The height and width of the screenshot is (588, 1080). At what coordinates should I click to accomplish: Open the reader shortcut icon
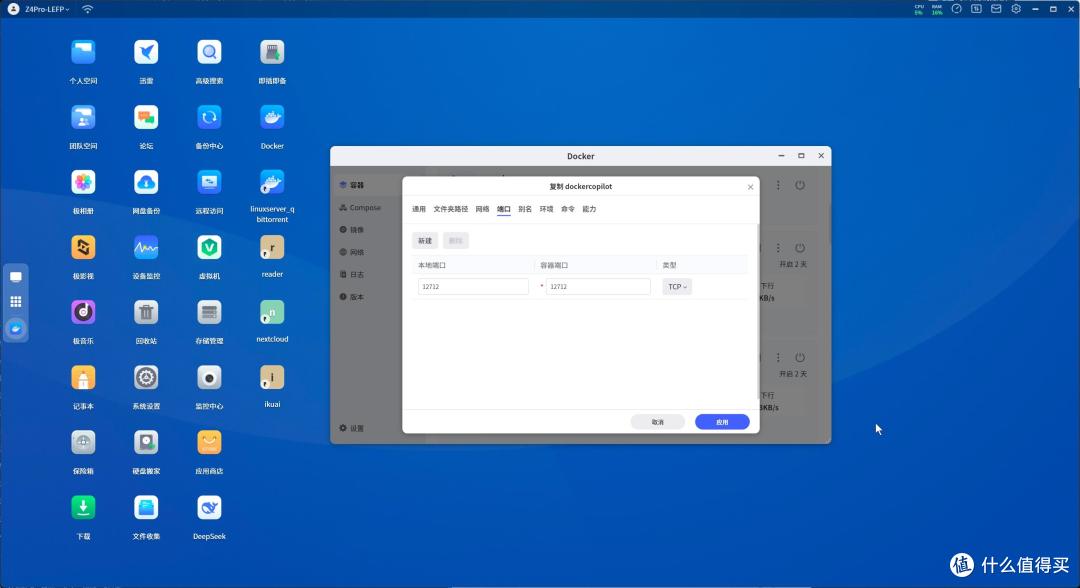point(272,247)
